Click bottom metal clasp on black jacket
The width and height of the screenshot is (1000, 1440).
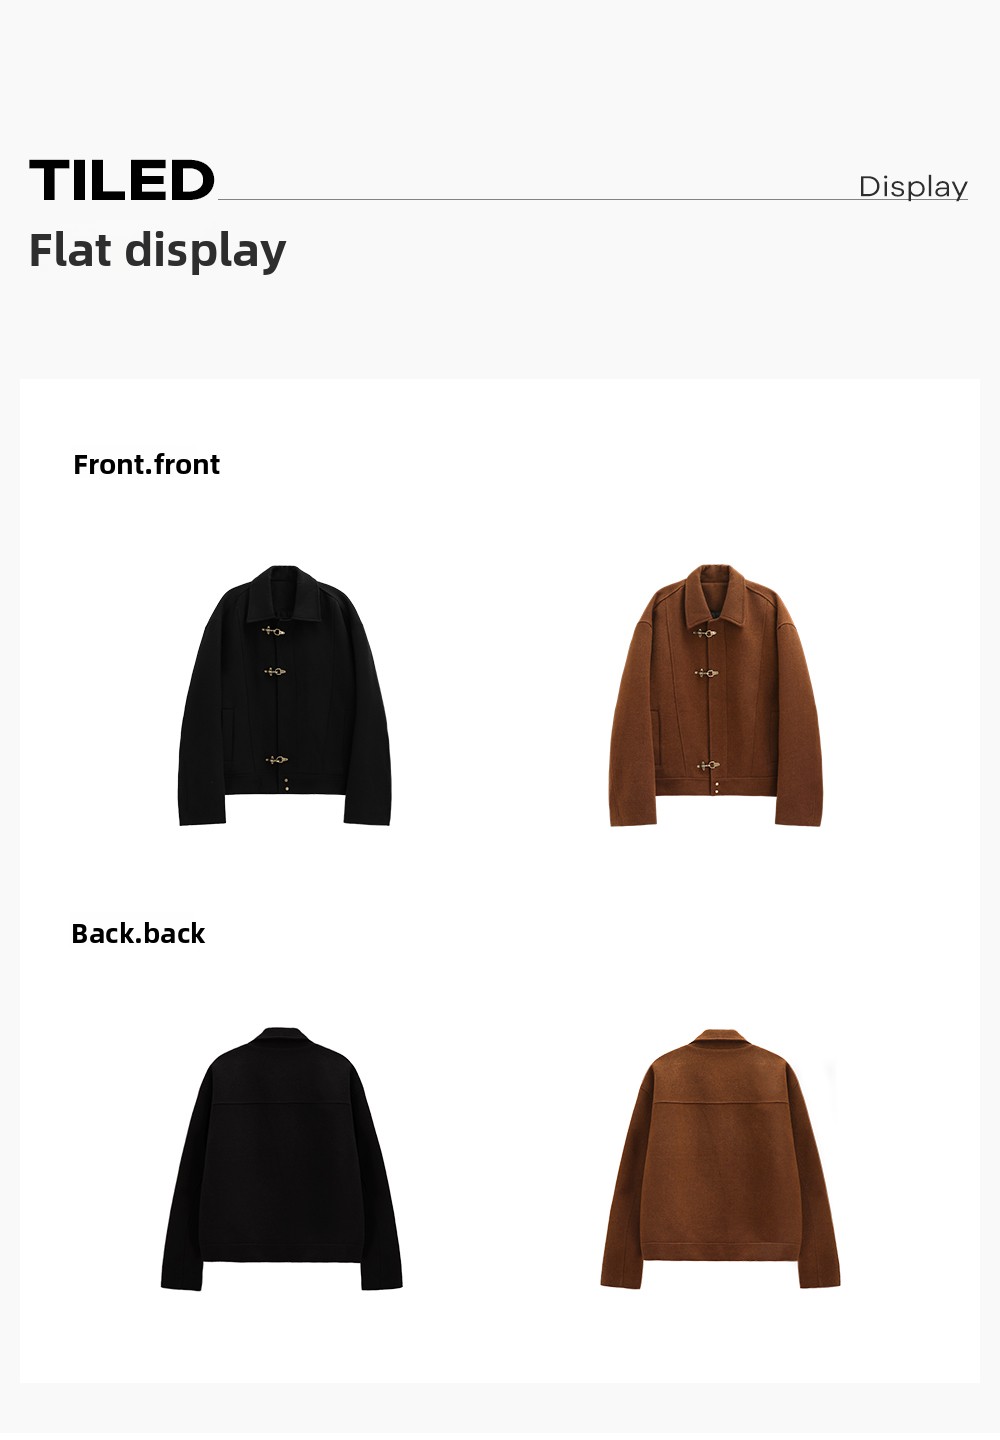coord(276,761)
